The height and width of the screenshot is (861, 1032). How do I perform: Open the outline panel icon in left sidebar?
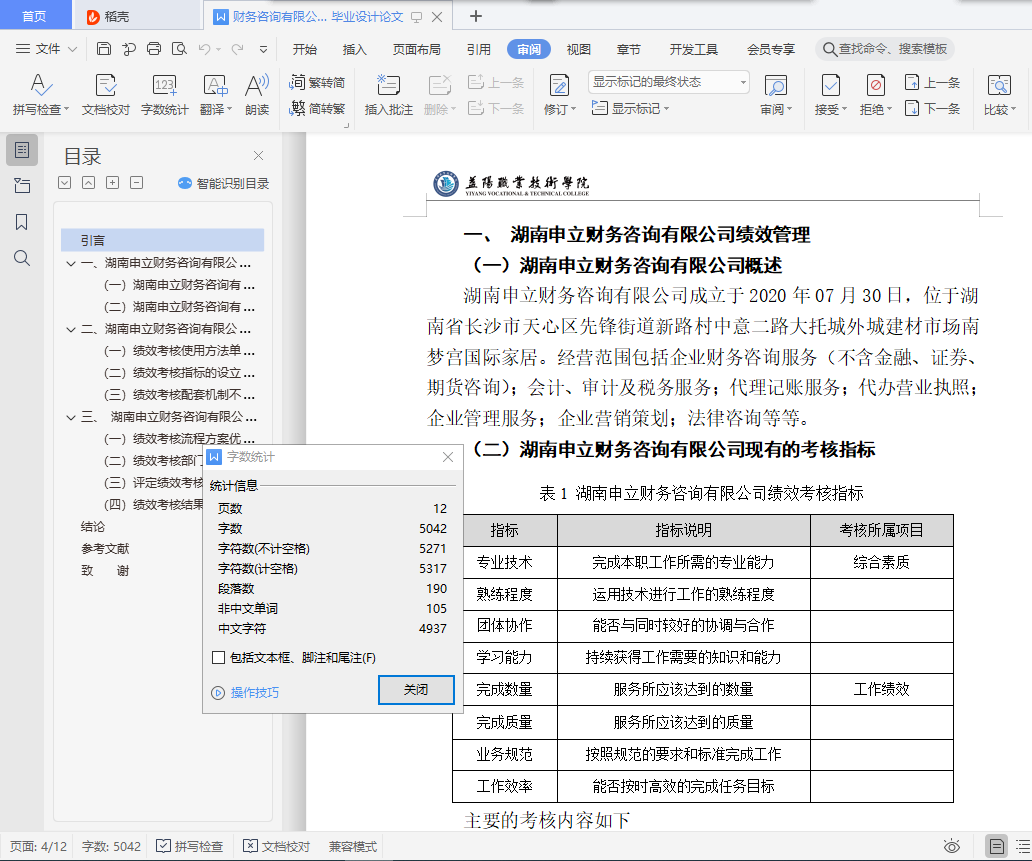click(x=22, y=150)
